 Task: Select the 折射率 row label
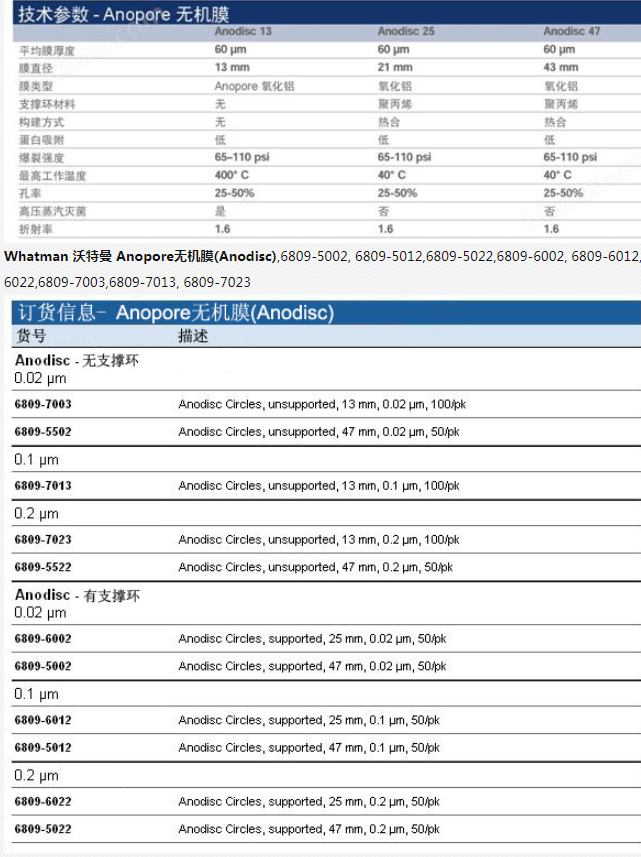[x=36, y=229]
